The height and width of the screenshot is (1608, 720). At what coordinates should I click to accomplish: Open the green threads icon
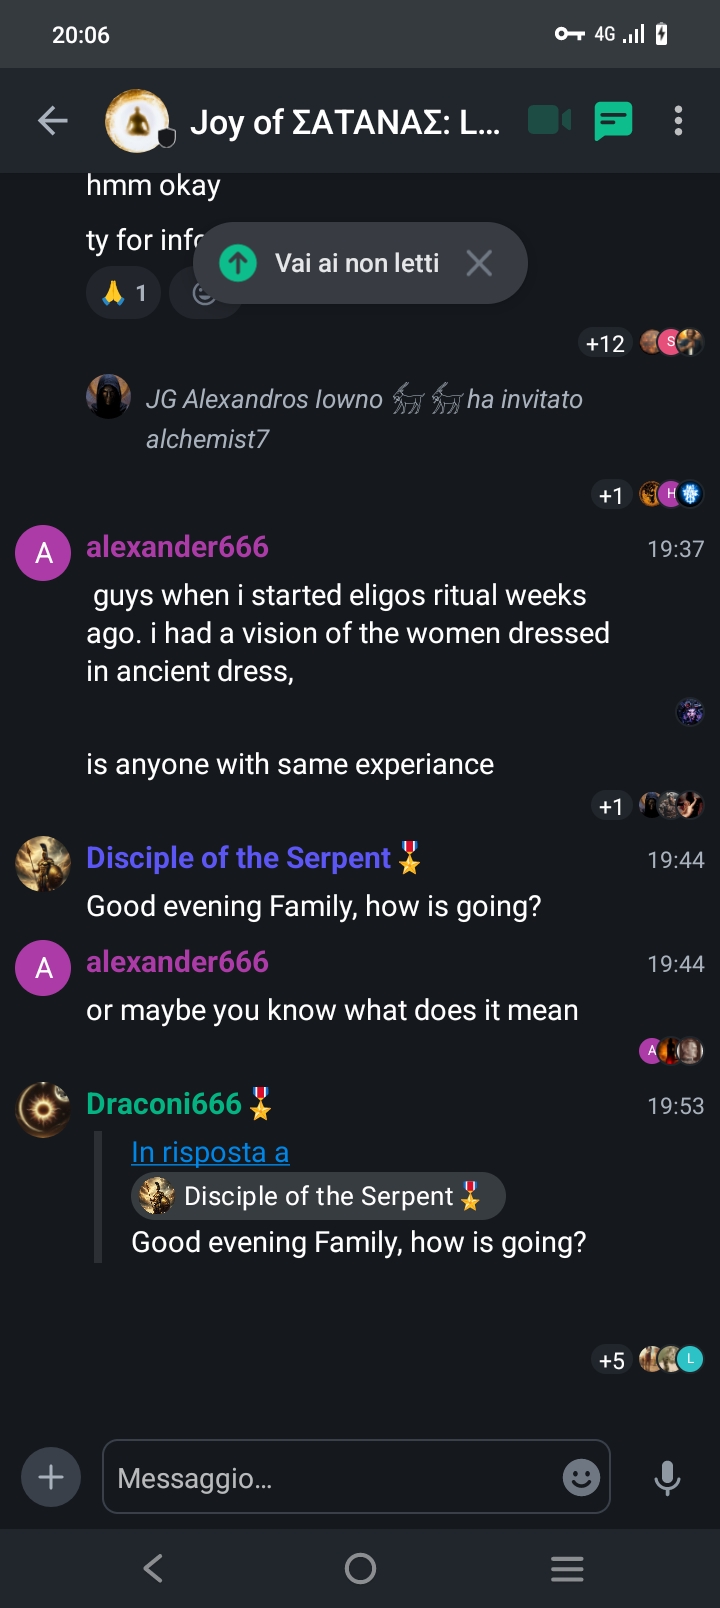[x=613, y=121]
